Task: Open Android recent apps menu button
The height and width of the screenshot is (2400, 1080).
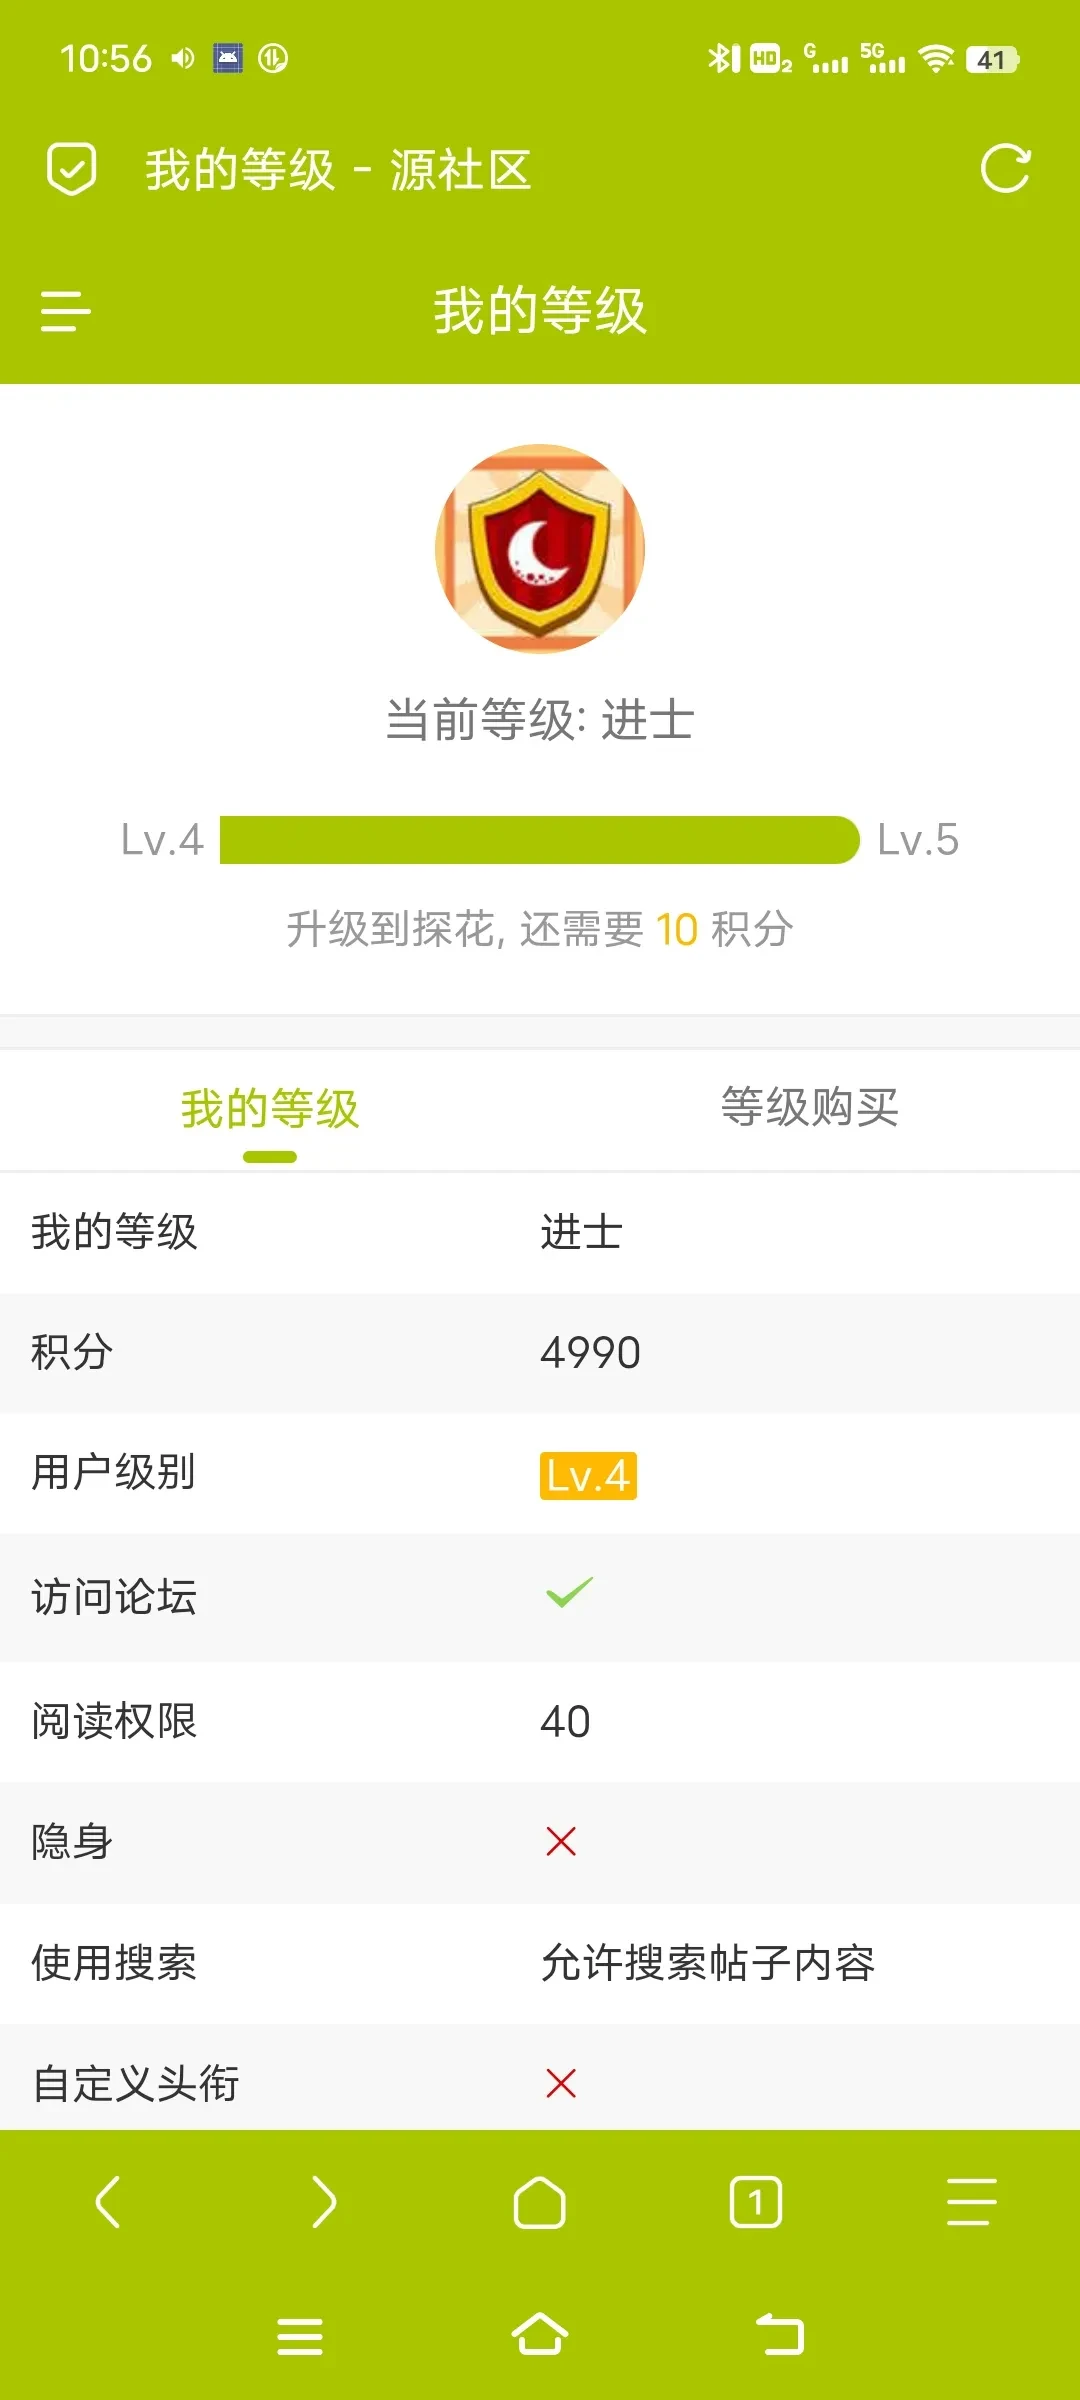Action: point(300,2336)
